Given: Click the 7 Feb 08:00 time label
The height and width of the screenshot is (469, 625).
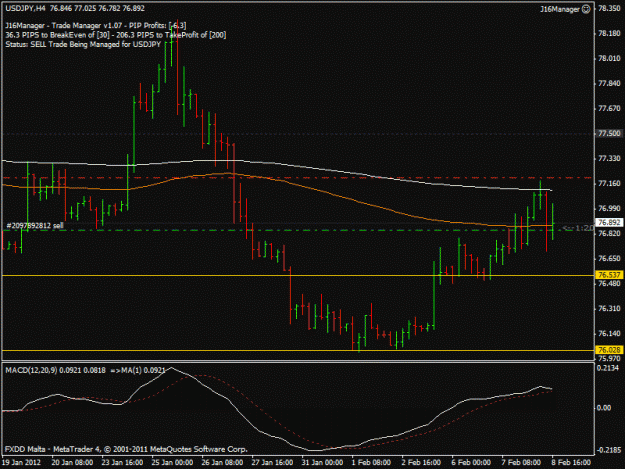Looking at the screenshot, I should (521, 462).
